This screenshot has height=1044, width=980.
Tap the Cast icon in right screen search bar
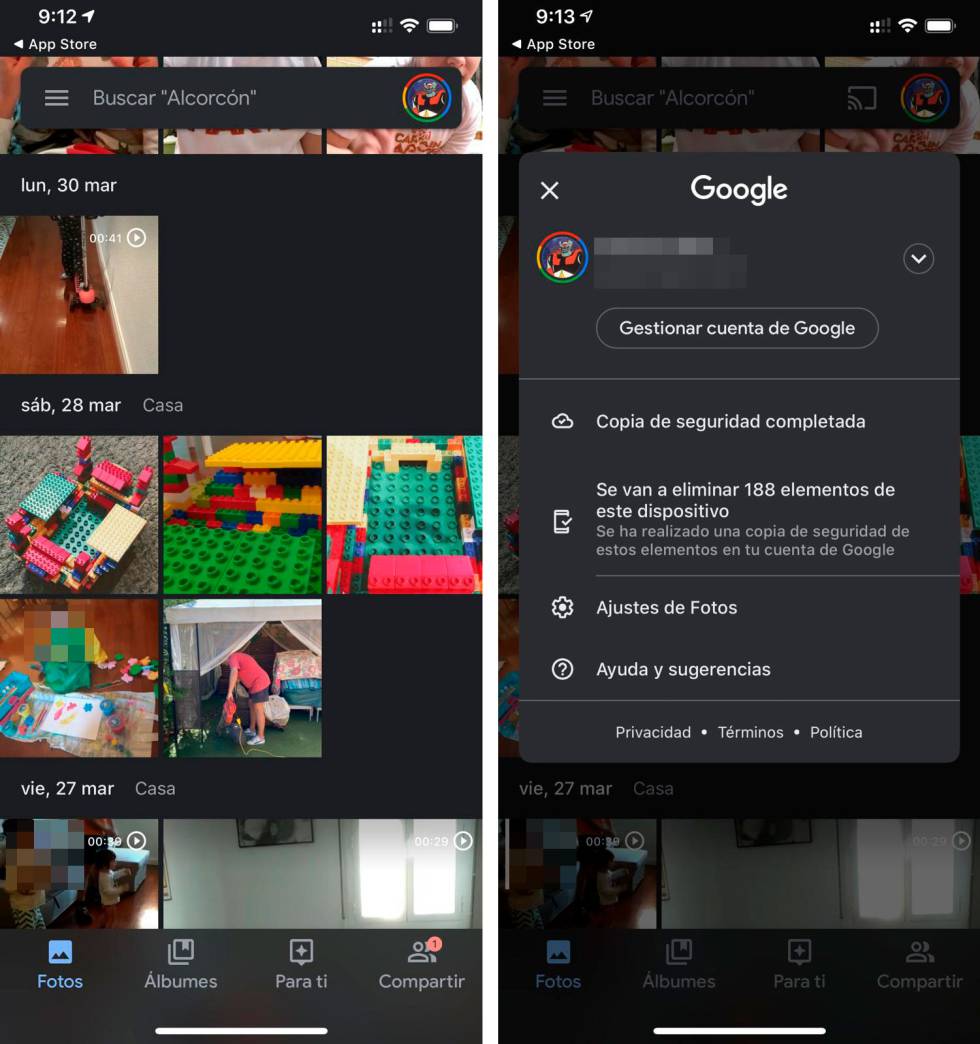click(861, 98)
